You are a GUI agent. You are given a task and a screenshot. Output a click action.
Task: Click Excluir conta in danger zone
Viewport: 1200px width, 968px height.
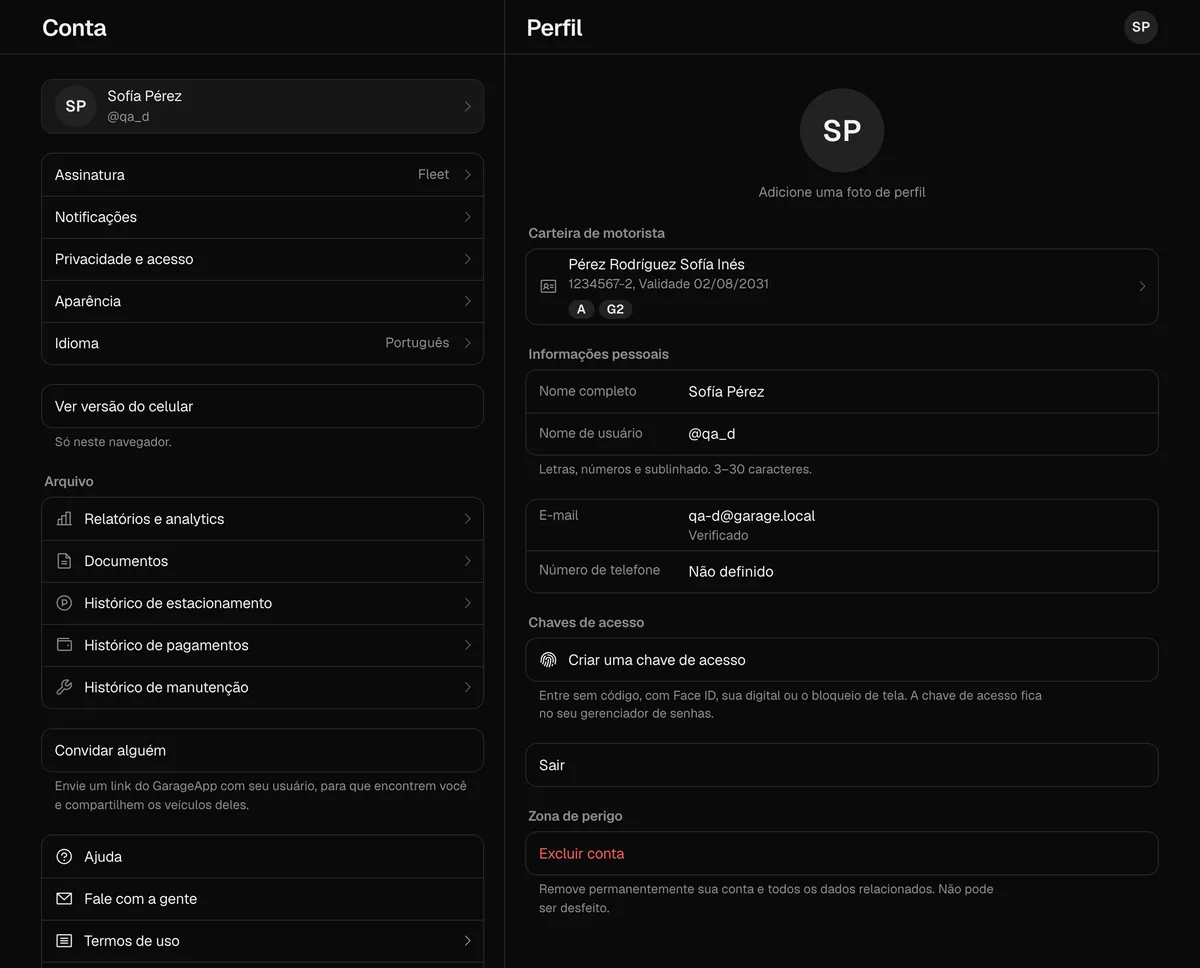[842, 854]
